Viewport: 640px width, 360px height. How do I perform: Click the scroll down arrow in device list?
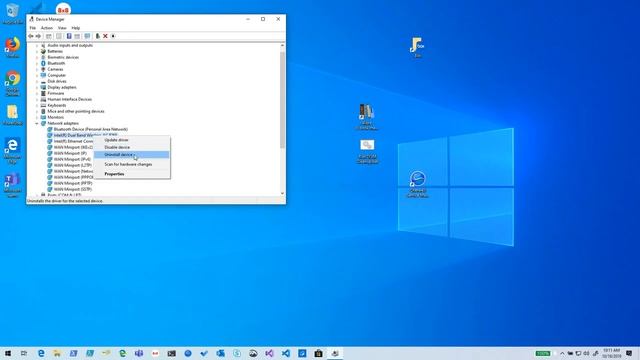click(282, 193)
